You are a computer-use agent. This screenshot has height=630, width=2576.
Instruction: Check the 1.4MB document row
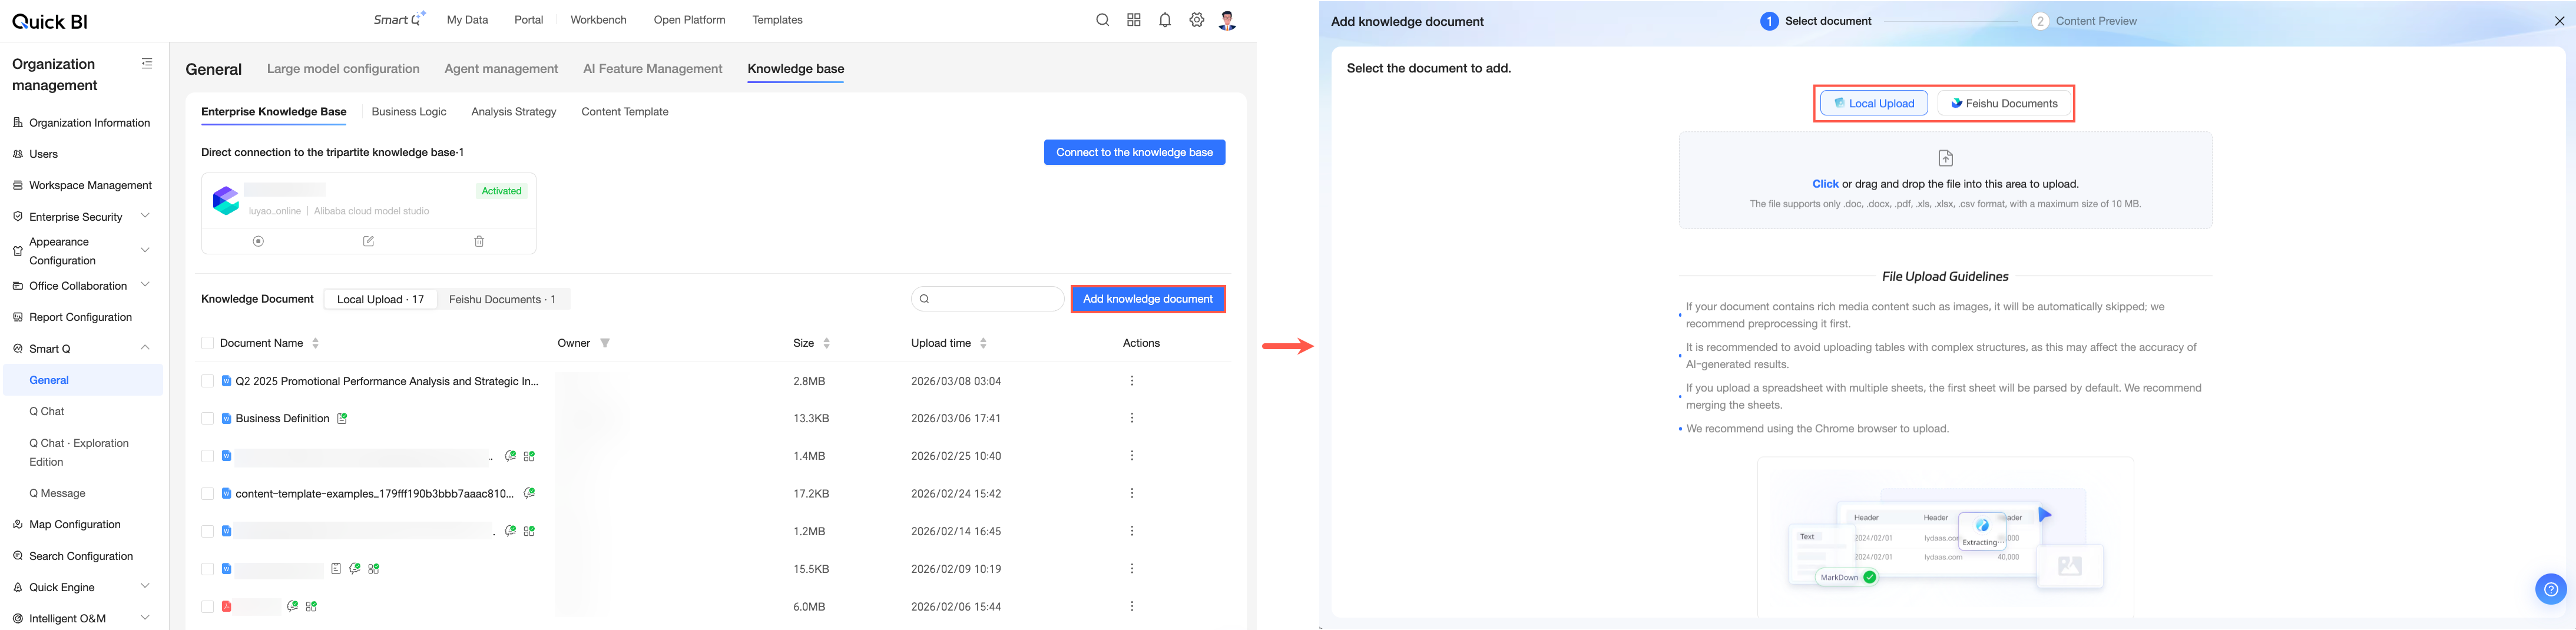point(208,456)
